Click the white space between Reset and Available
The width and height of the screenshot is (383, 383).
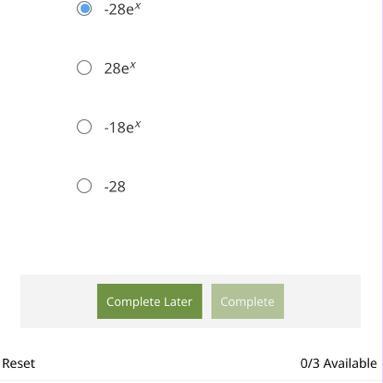tap(167, 363)
